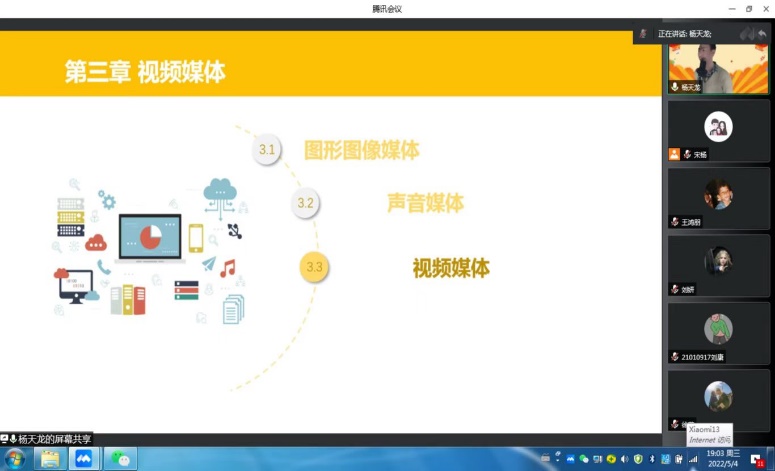Click the Tencent Meeting tray icon
The width and height of the screenshot is (775, 471).
[x=570, y=459]
